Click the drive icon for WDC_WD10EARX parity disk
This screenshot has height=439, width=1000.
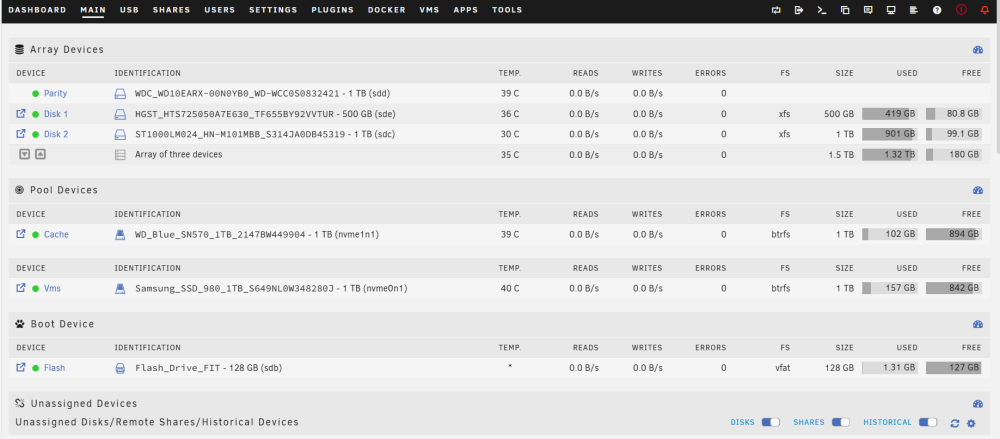tap(120, 94)
